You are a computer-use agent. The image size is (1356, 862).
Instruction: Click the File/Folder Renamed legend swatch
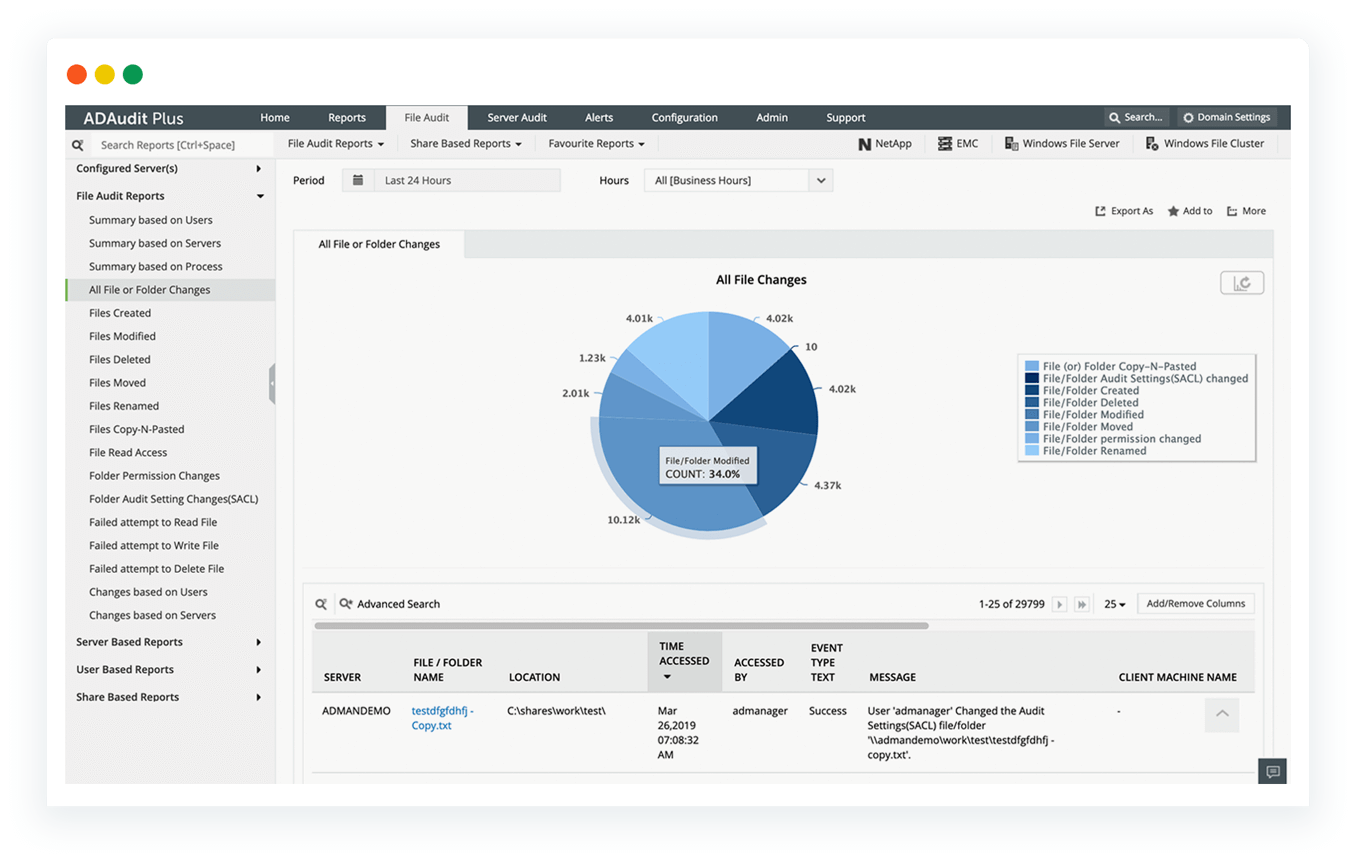point(1032,451)
